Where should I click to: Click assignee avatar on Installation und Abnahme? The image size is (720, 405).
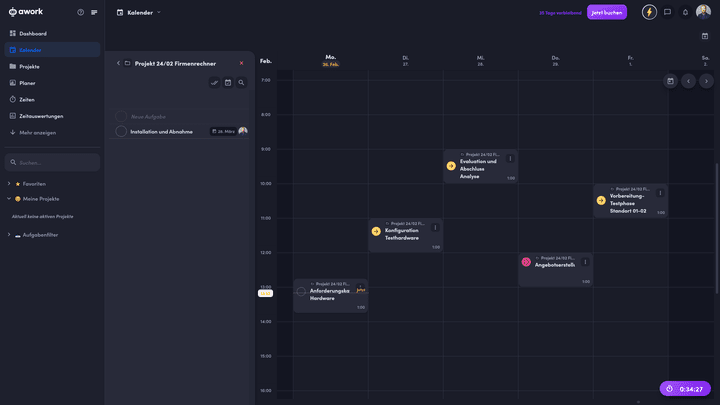coord(243,131)
